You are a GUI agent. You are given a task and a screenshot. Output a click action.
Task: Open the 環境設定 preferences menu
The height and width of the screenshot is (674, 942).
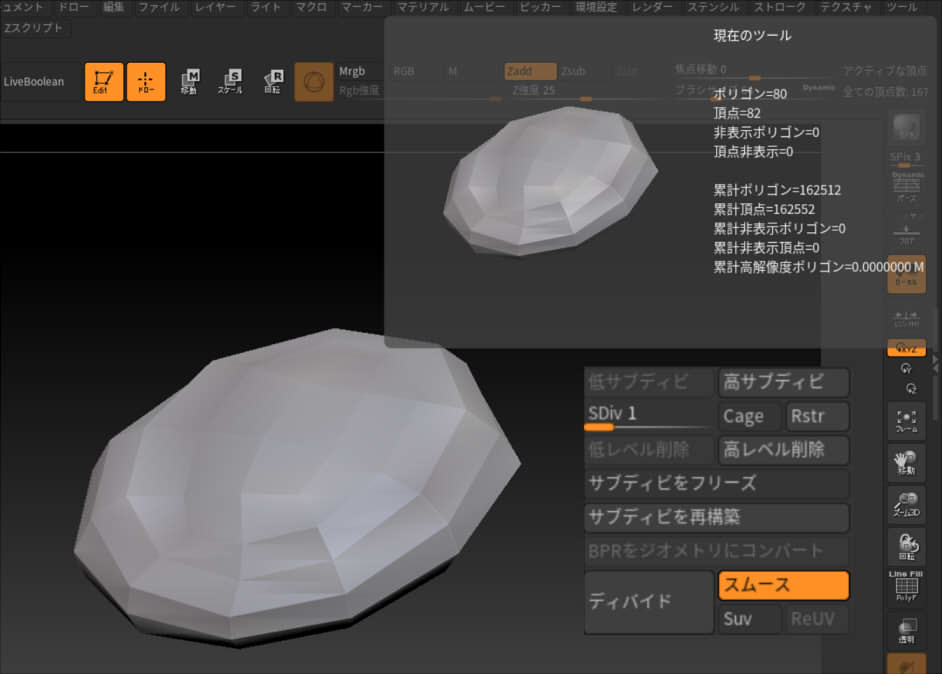(x=596, y=7)
